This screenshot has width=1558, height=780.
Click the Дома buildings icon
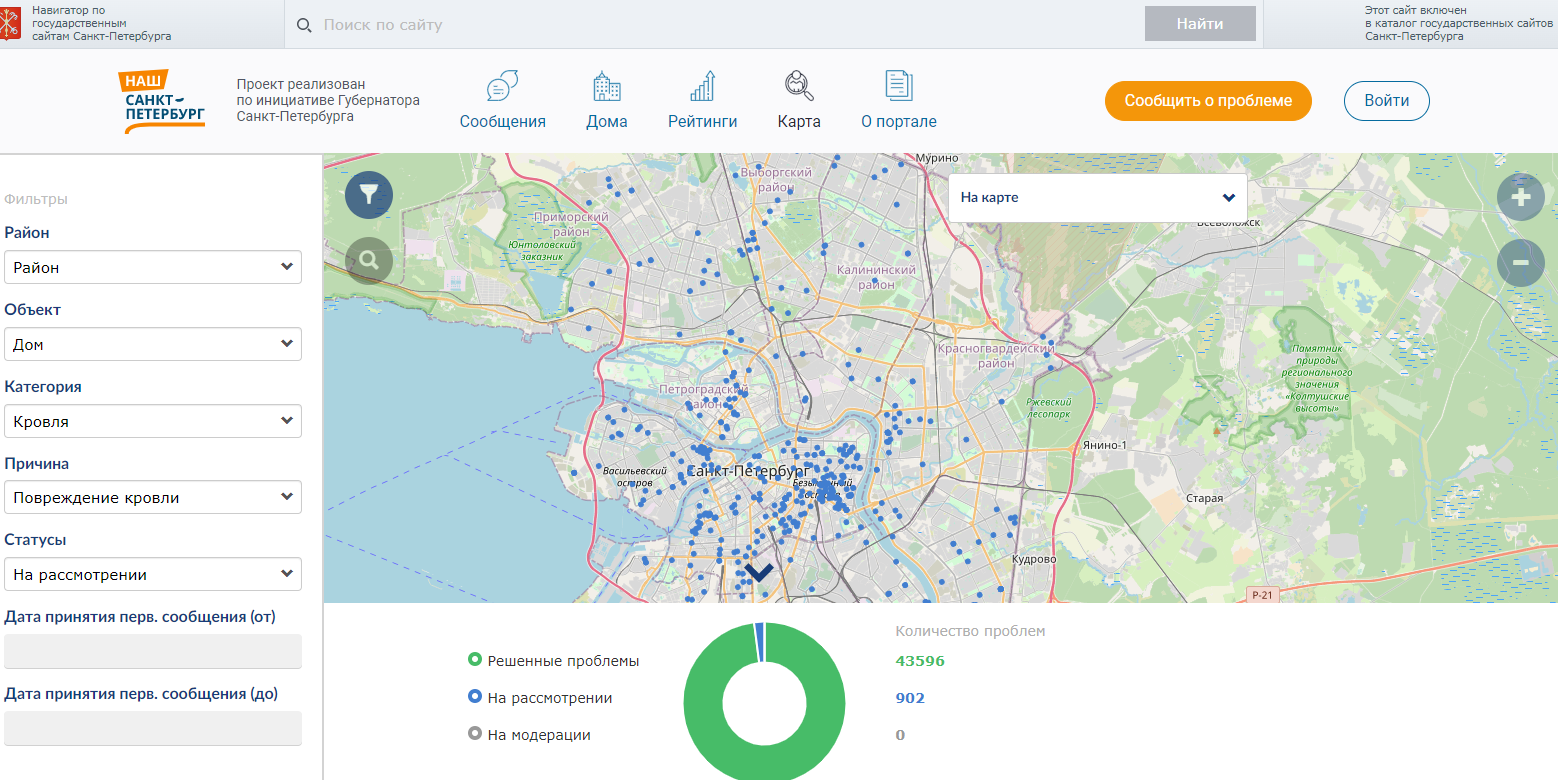click(x=606, y=86)
